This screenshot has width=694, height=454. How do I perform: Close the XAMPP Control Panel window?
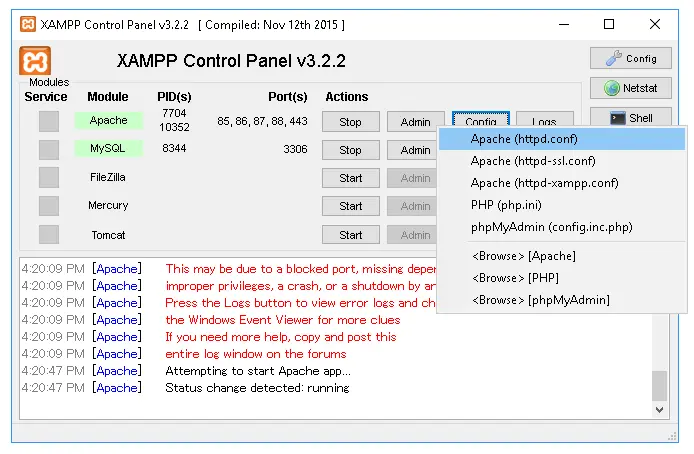[x=655, y=24]
